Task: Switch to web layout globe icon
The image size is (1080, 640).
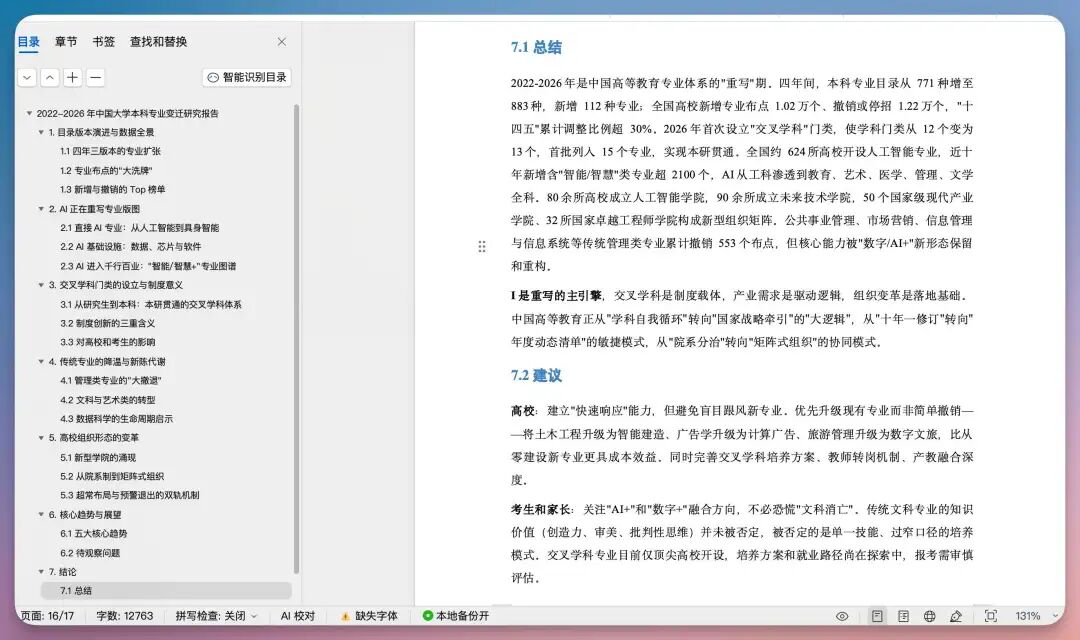Action: [x=929, y=616]
